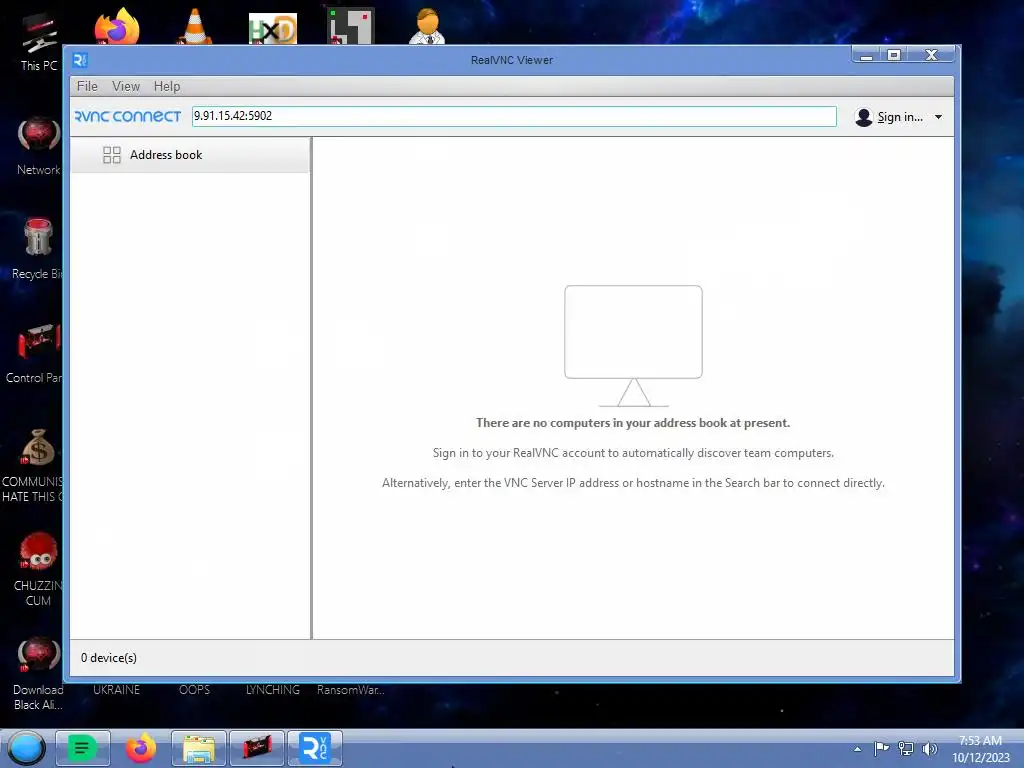
Task: Click 'Alternatively, enter the VNC Server' text
Action: [633, 483]
